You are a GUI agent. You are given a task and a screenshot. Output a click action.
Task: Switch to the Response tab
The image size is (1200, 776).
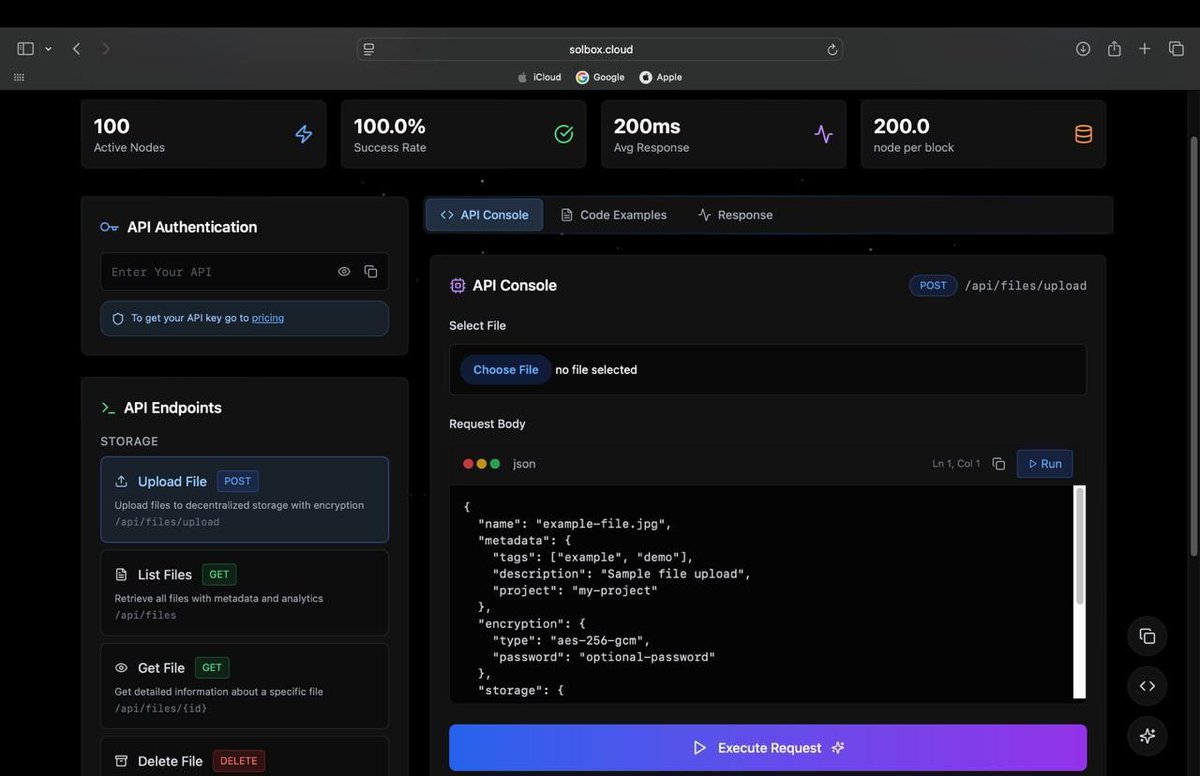pos(735,215)
